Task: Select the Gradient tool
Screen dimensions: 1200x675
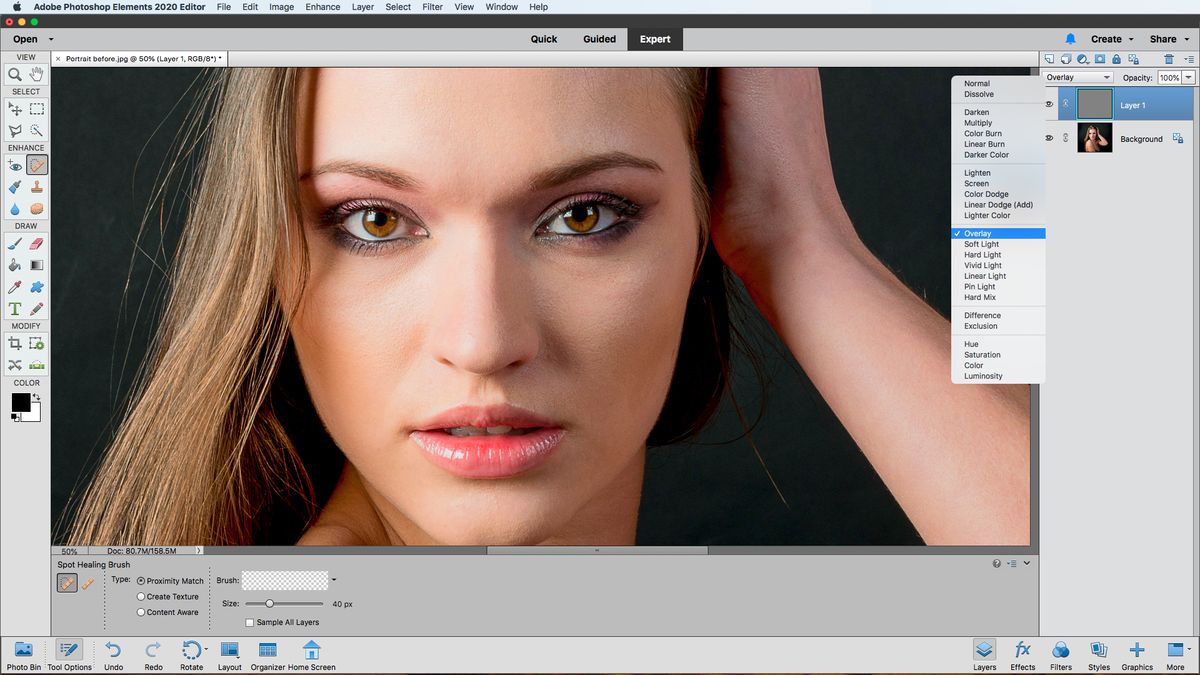Action: (37, 265)
